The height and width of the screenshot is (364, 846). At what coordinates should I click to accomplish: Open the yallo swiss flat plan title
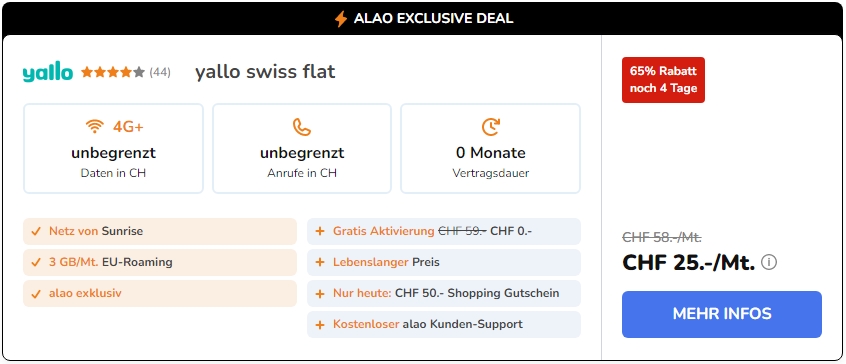pyautogui.click(x=265, y=72)
